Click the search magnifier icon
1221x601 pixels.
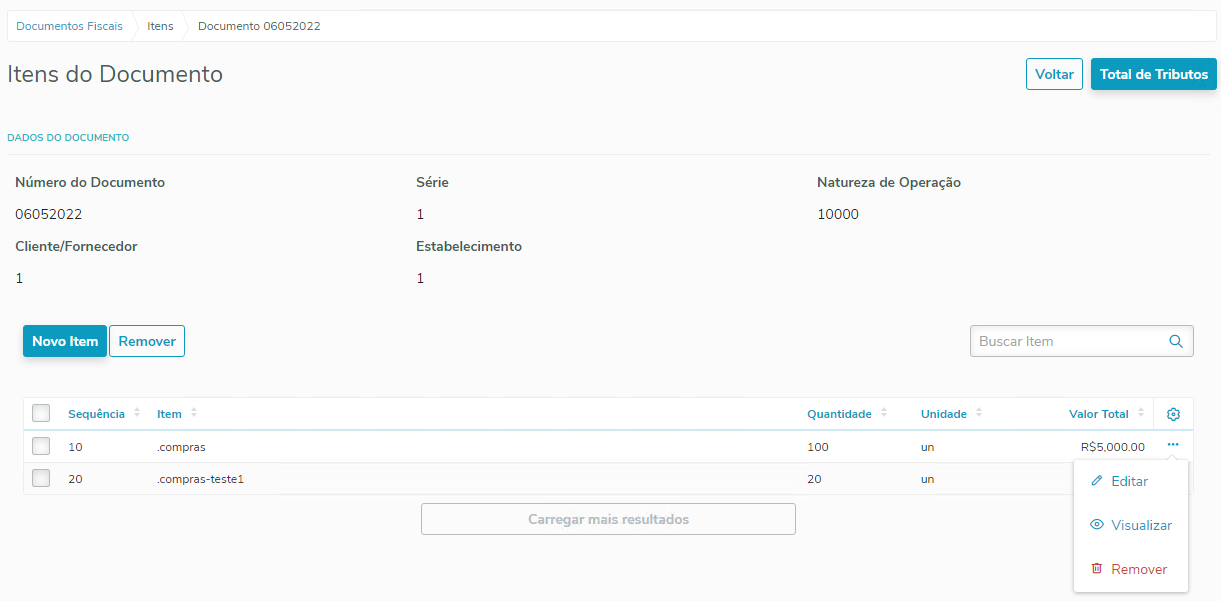click(x=1176, y=341)
